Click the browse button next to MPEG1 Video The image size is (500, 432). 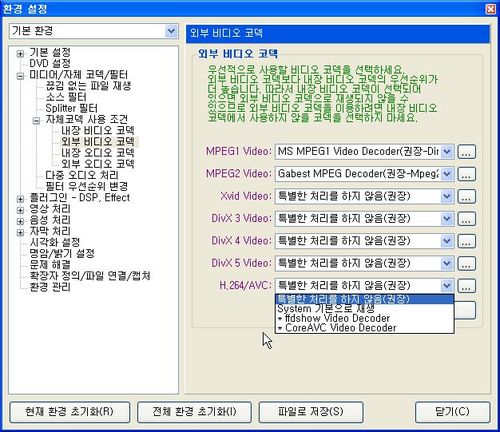point(466,152)
